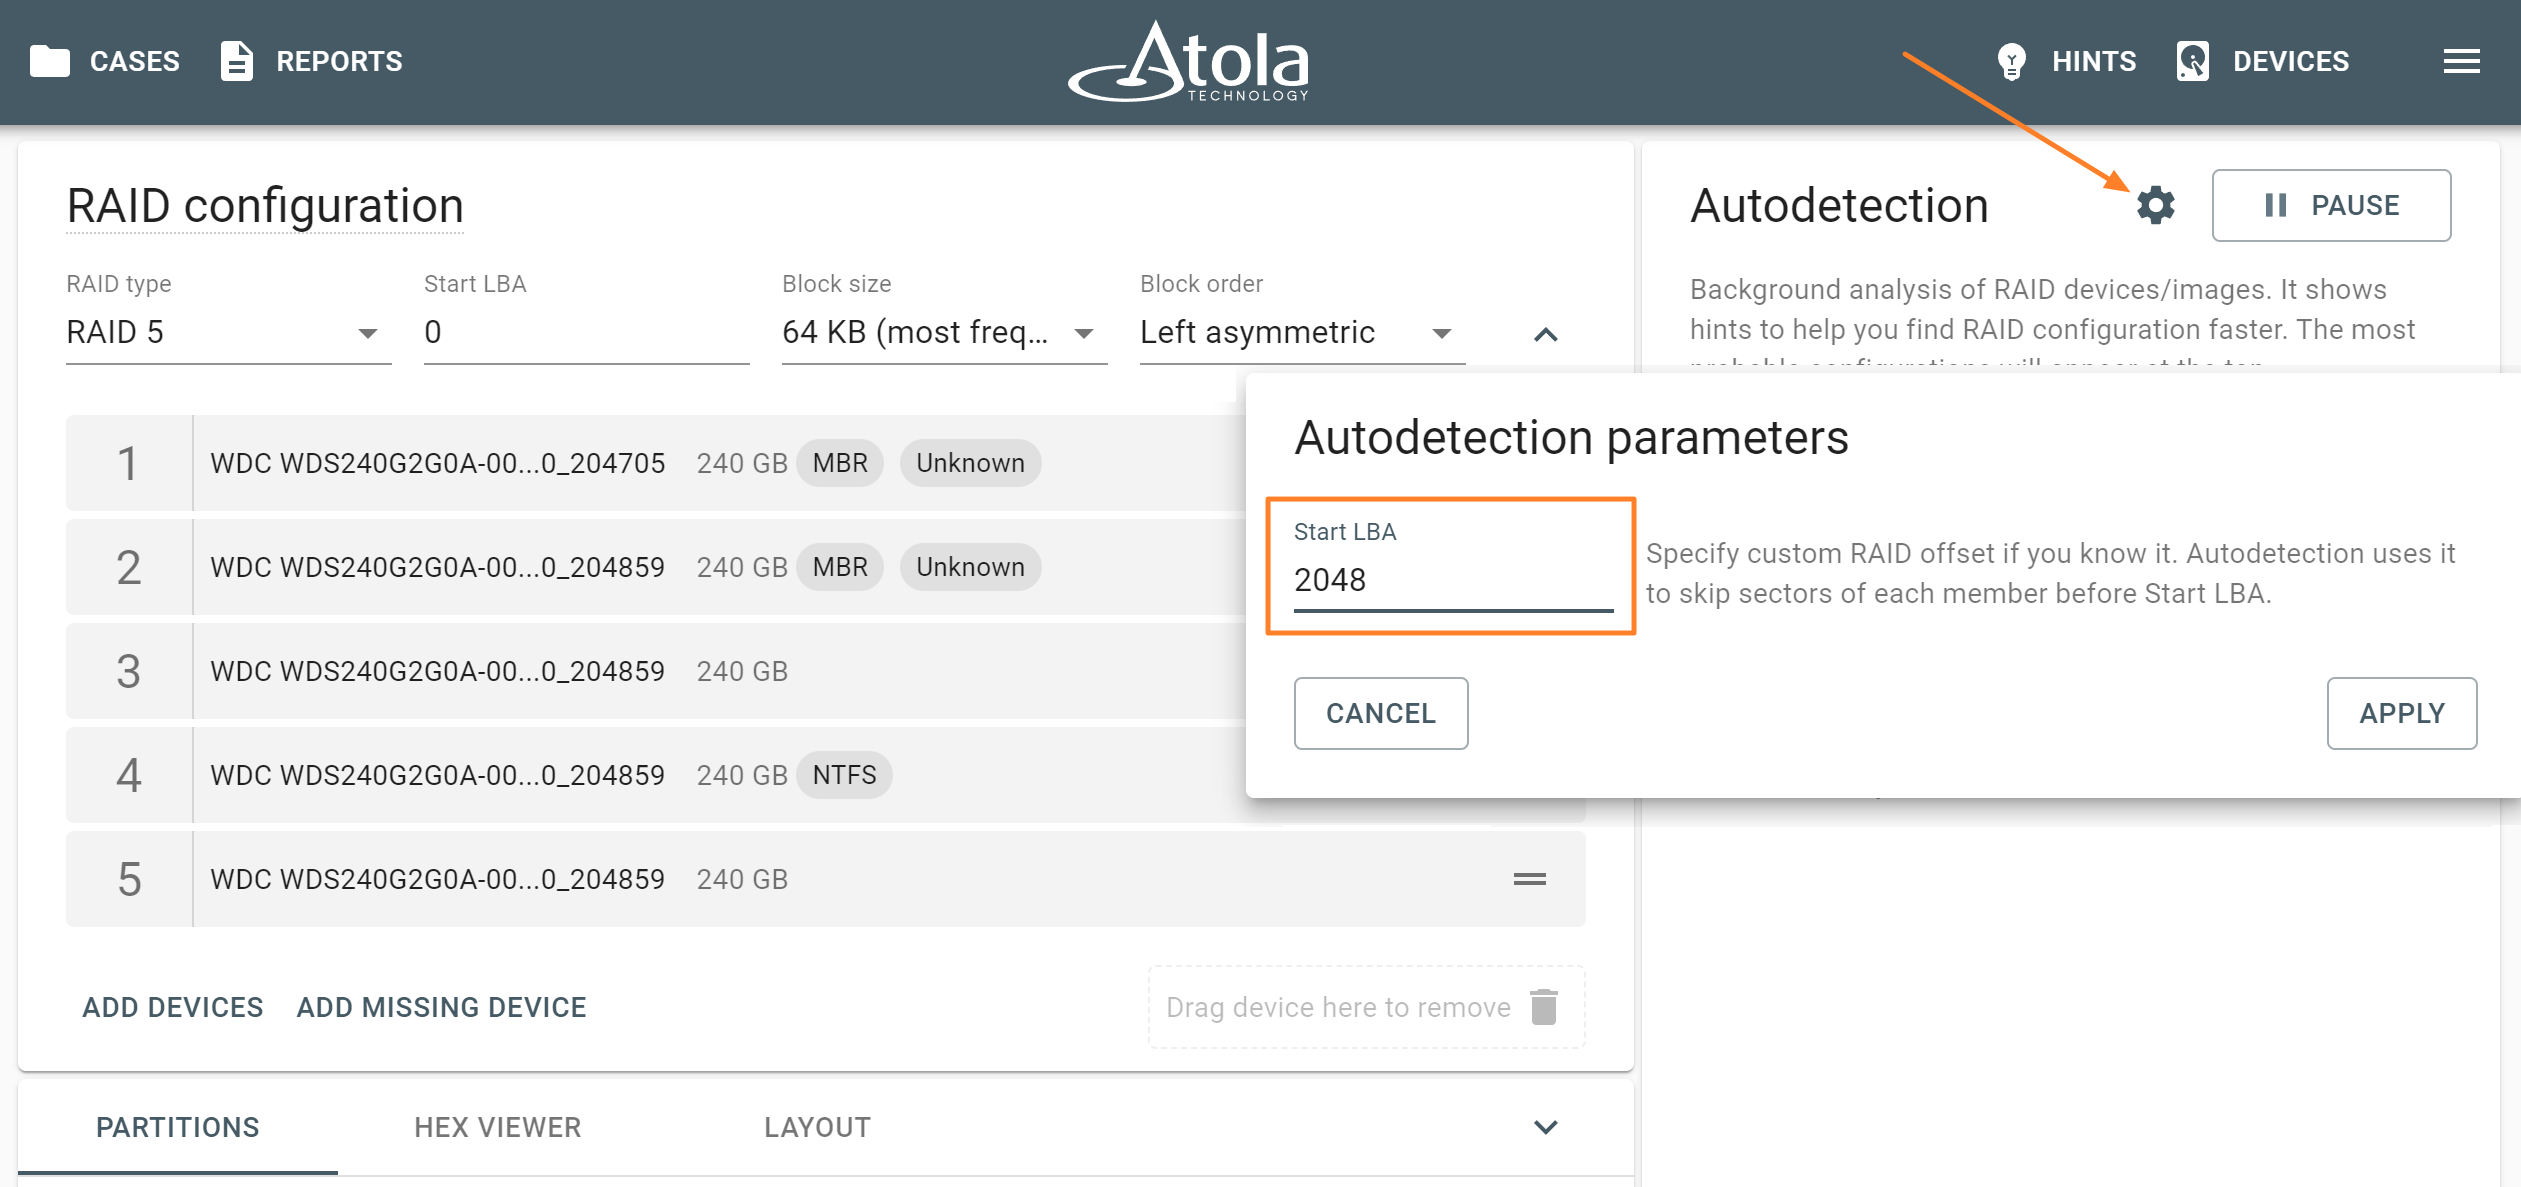Pause the autodetection
This screenshot has width=2521, height=1187.
tap(2331, 205)
